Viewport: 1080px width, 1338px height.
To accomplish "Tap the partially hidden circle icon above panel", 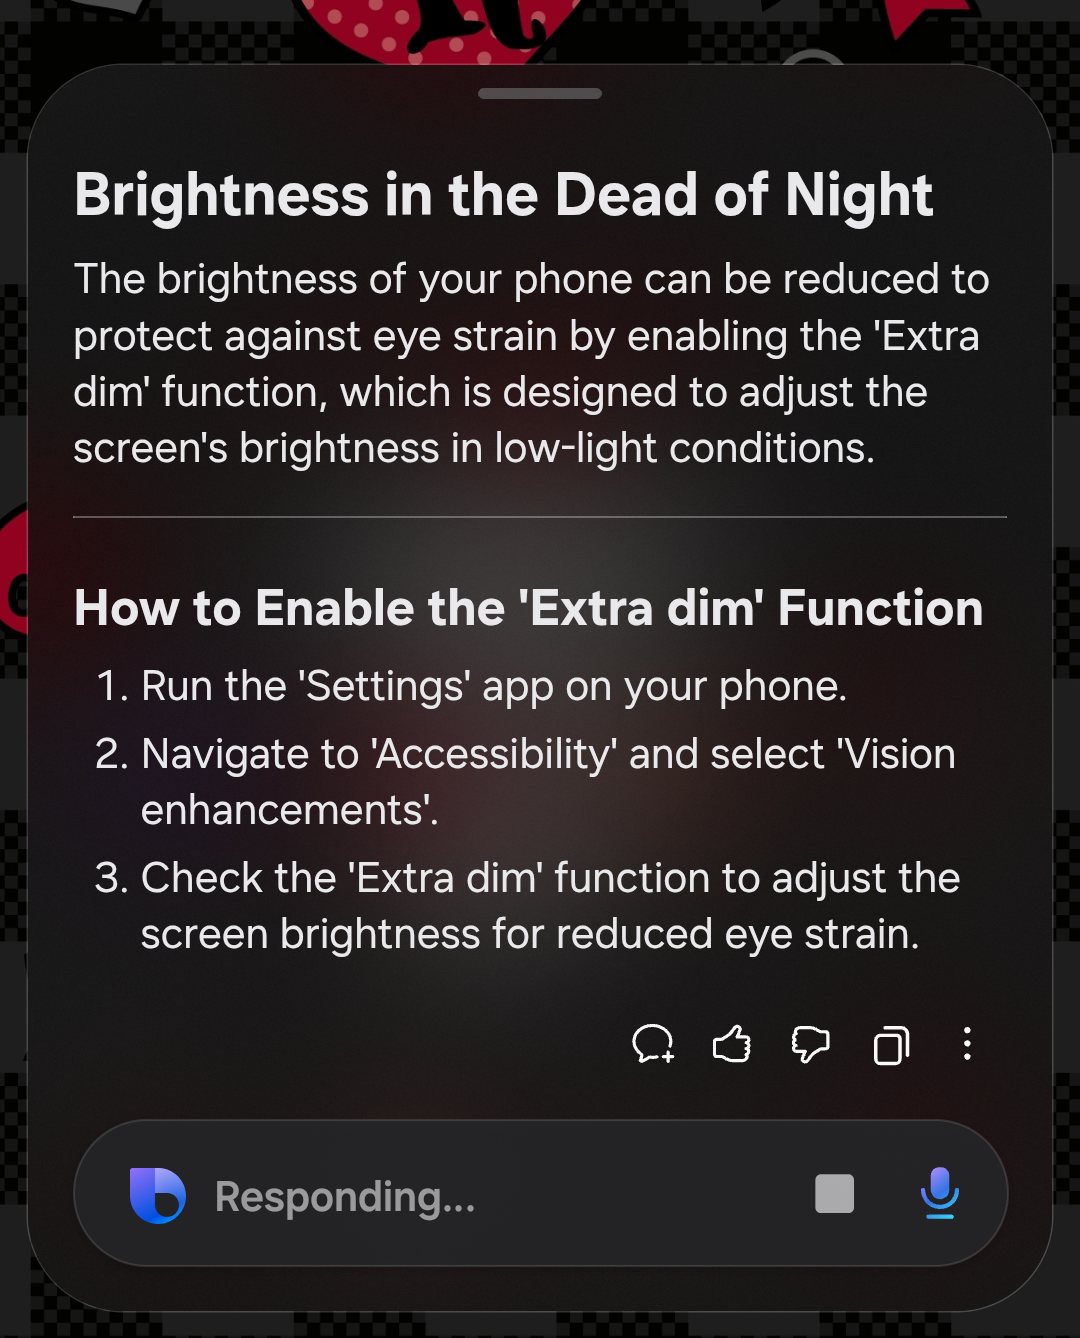I will coord(812,58).
